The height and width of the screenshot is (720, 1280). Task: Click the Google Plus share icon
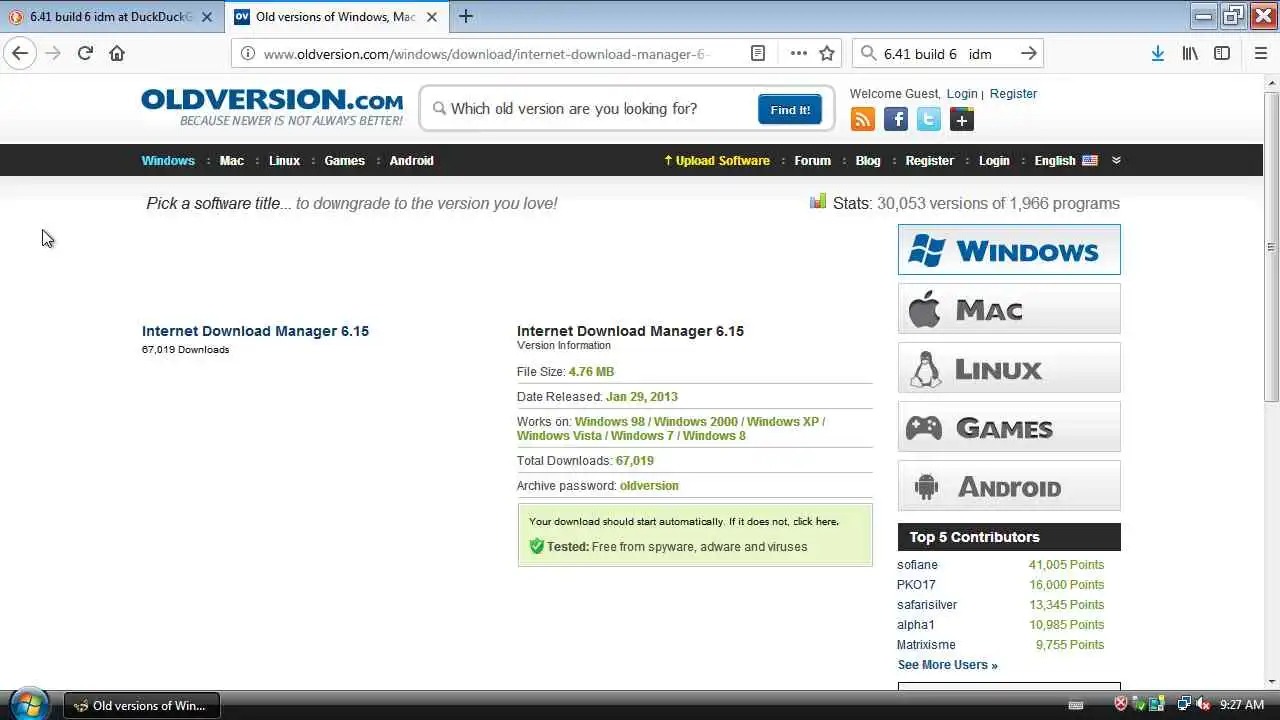(x=962, y=120)
